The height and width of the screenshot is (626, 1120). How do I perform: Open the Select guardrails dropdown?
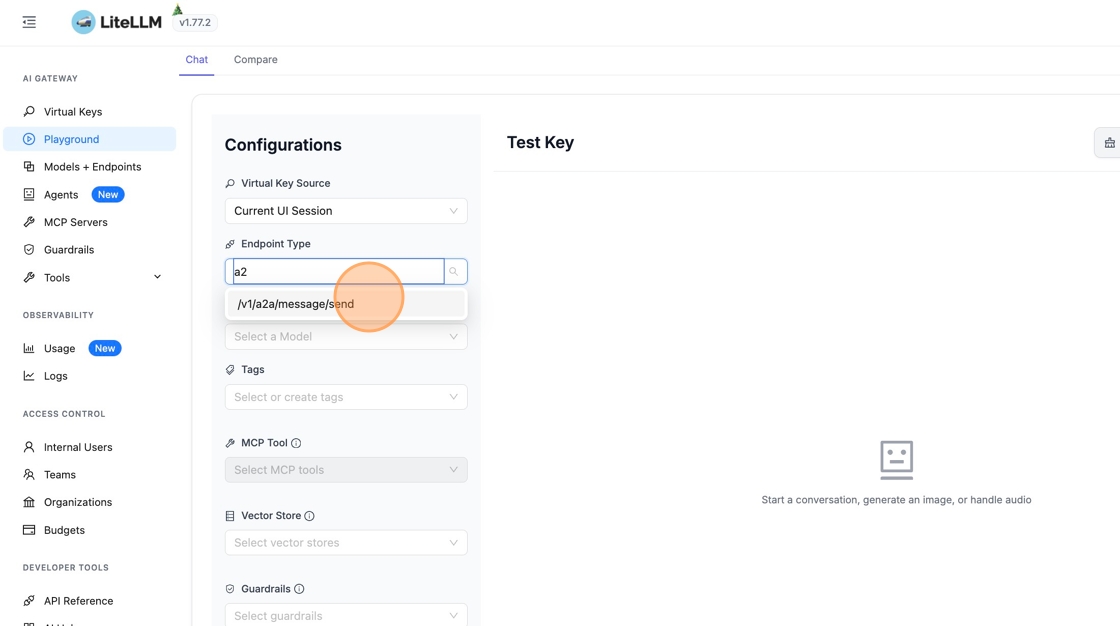tap(346, 615)
